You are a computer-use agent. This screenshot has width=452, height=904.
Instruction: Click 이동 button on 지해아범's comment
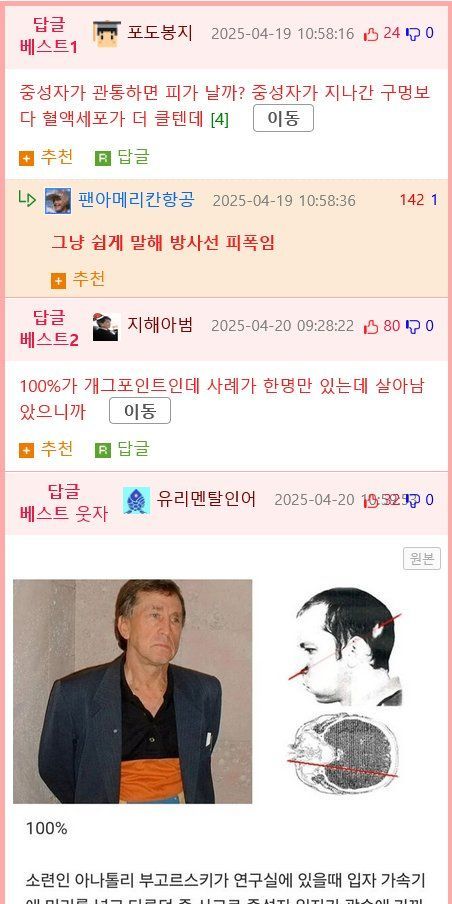(140, 410)
